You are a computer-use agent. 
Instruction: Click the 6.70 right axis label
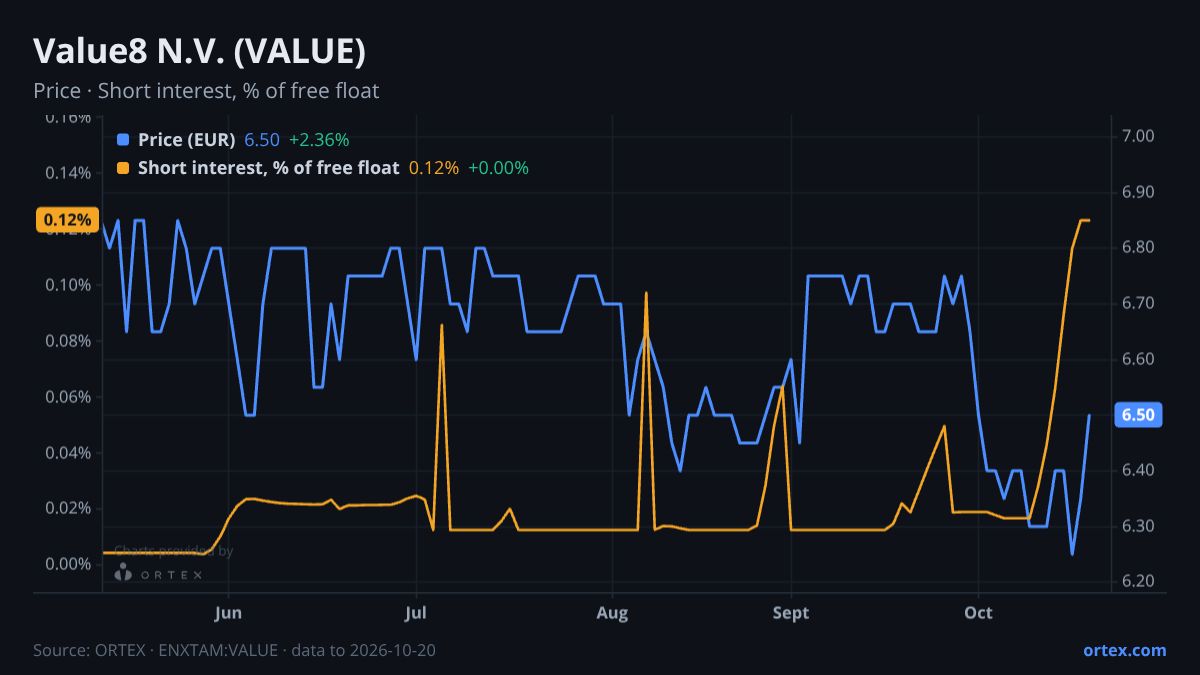click(1140, 303)
